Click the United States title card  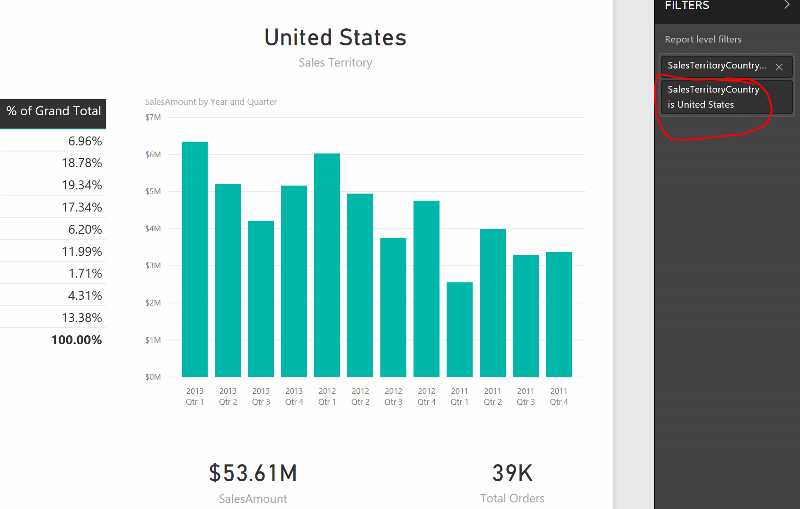(335, 38)
